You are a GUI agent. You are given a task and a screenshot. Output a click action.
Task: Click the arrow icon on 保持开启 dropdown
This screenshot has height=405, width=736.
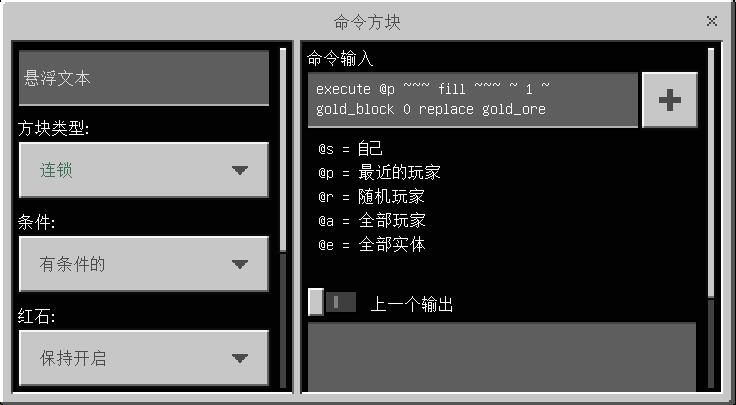point(240,359)
